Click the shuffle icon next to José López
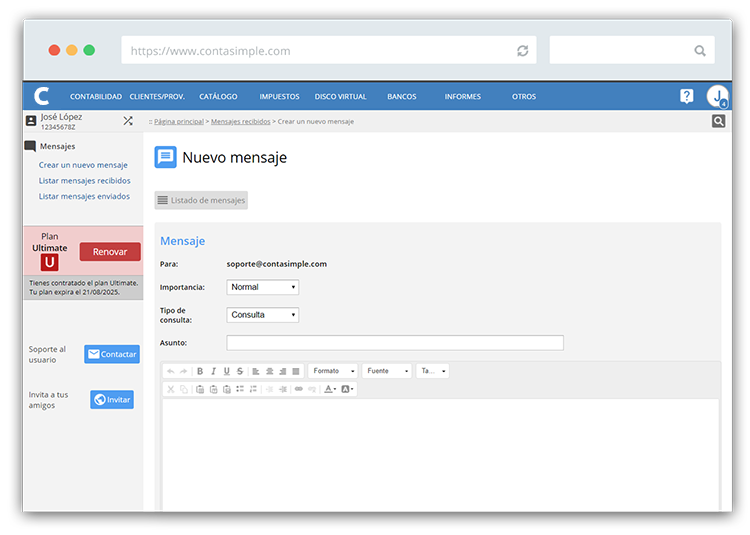Screen dimensions: 750x535 [x=128, y=121]
